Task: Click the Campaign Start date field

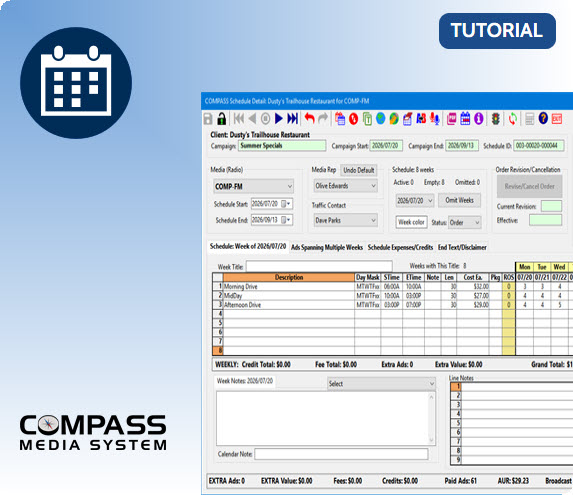Action: [x=386, y=145]
